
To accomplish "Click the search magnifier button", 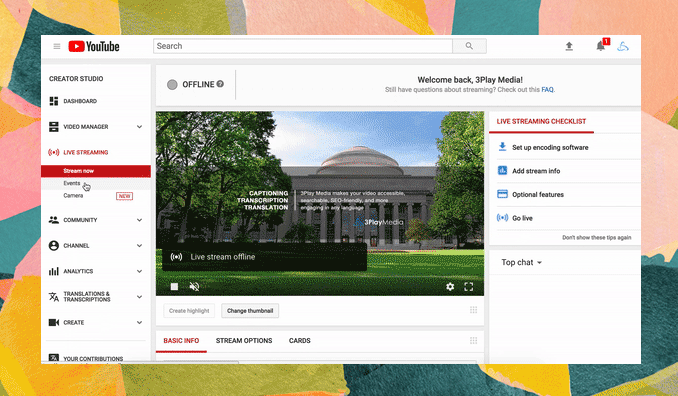I will tap(469, 46).
